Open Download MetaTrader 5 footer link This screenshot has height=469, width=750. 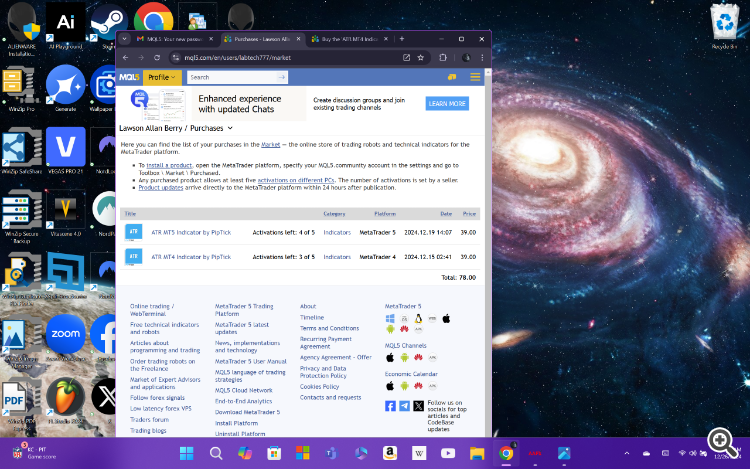(247, 412)
